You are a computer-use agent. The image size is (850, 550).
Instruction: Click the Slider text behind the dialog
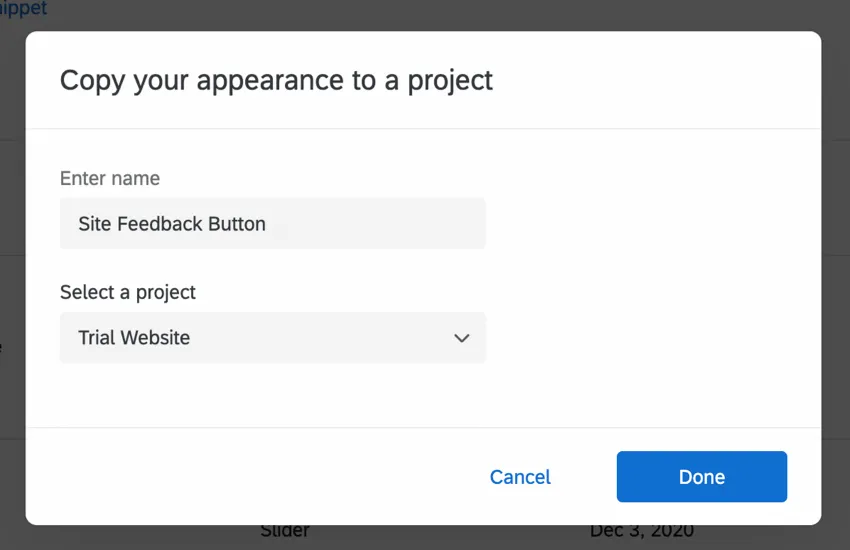tap(285, 532)
